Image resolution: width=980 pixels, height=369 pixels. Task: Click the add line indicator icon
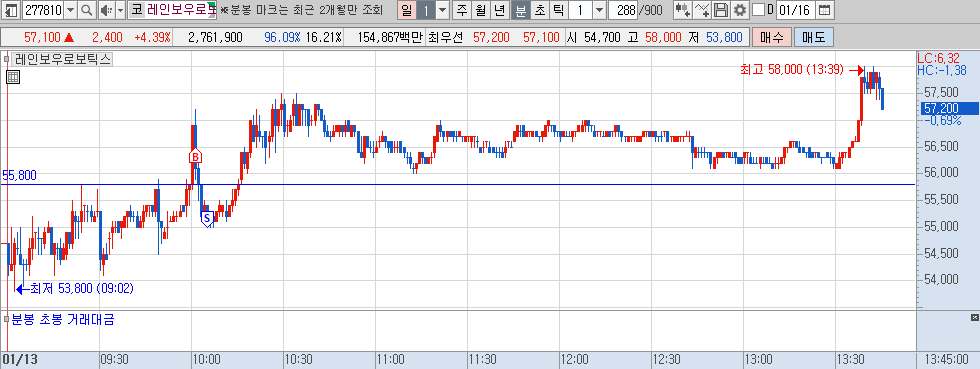click(702, 10)
